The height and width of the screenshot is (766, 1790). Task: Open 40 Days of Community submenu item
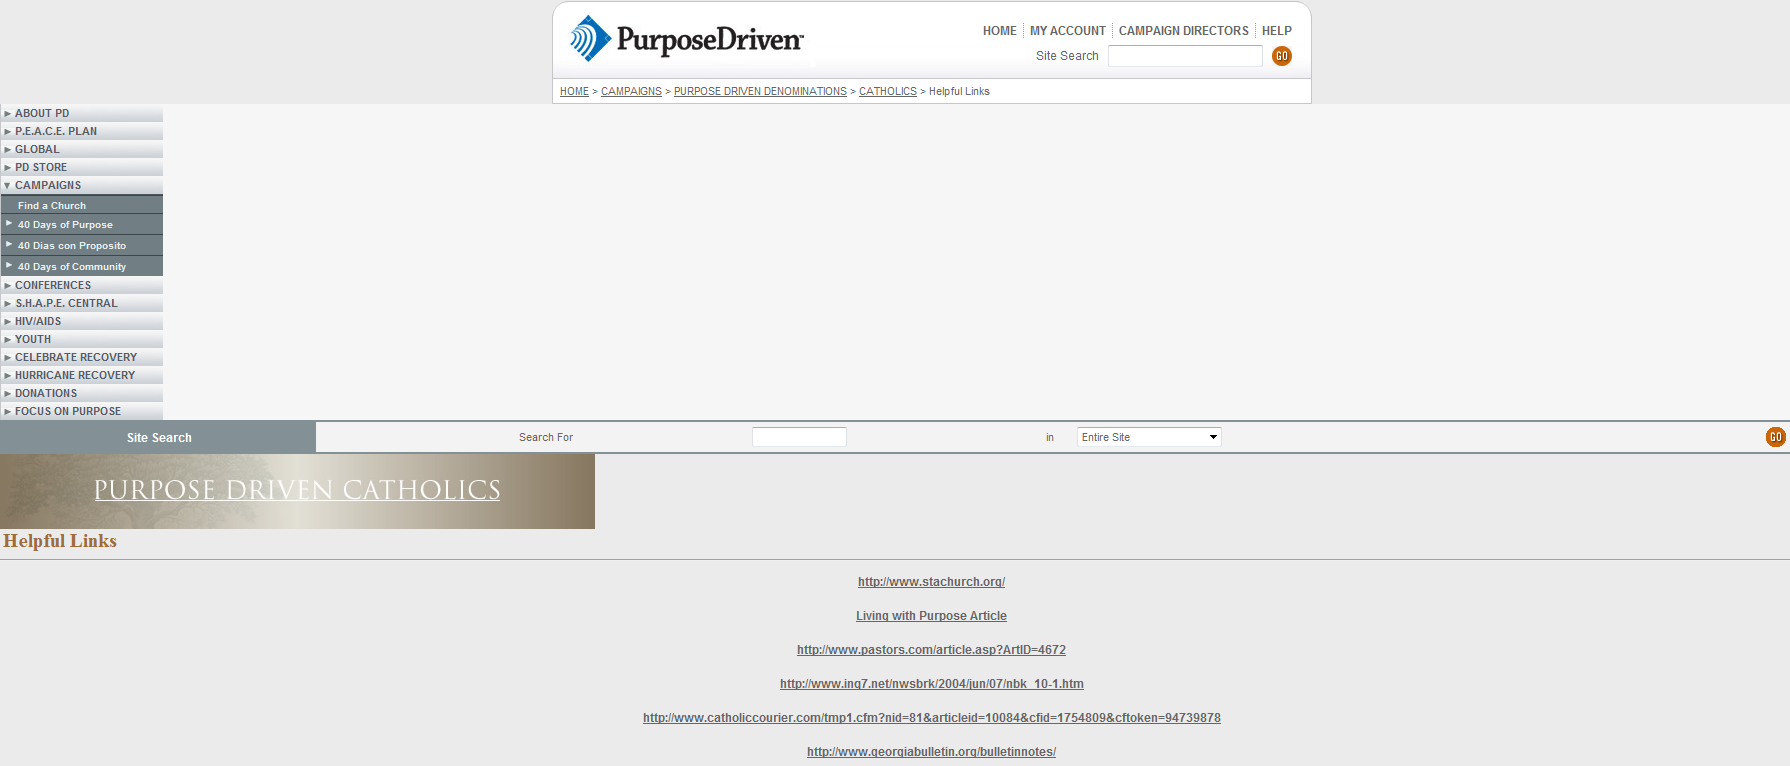72,267
